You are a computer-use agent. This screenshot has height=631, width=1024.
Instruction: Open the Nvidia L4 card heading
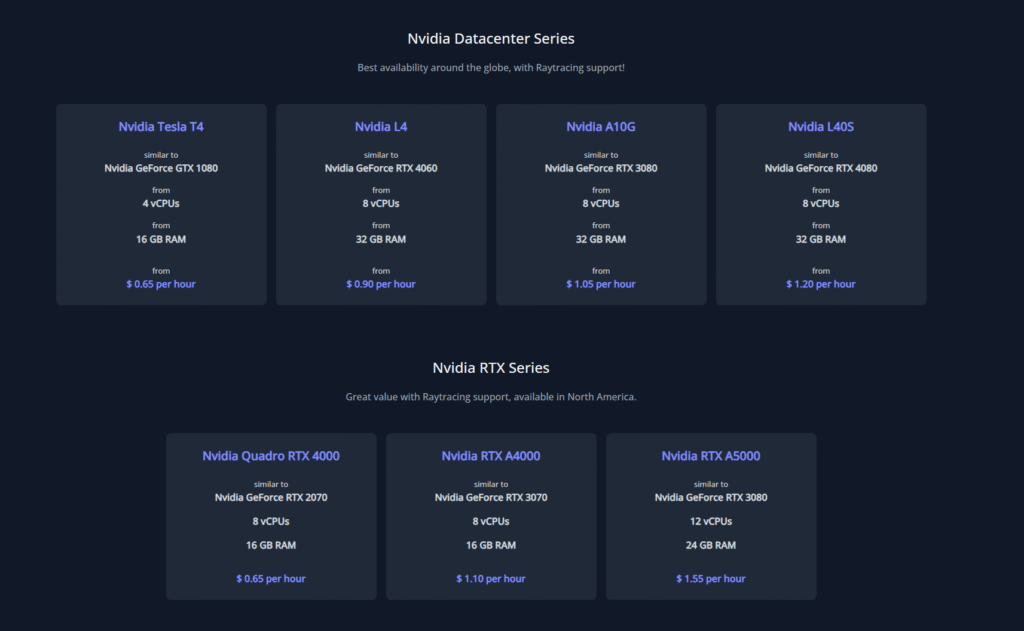point(381,127)
